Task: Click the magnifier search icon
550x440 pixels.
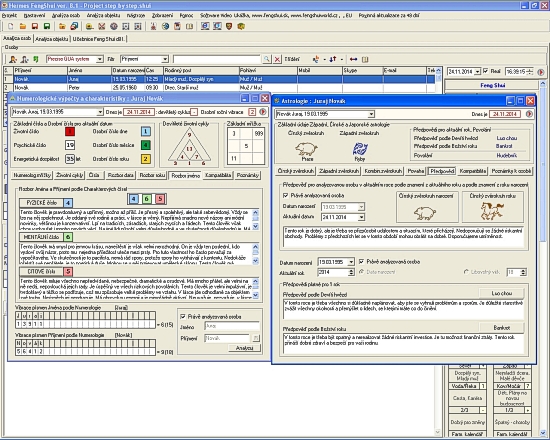Action: click(267, 59)
